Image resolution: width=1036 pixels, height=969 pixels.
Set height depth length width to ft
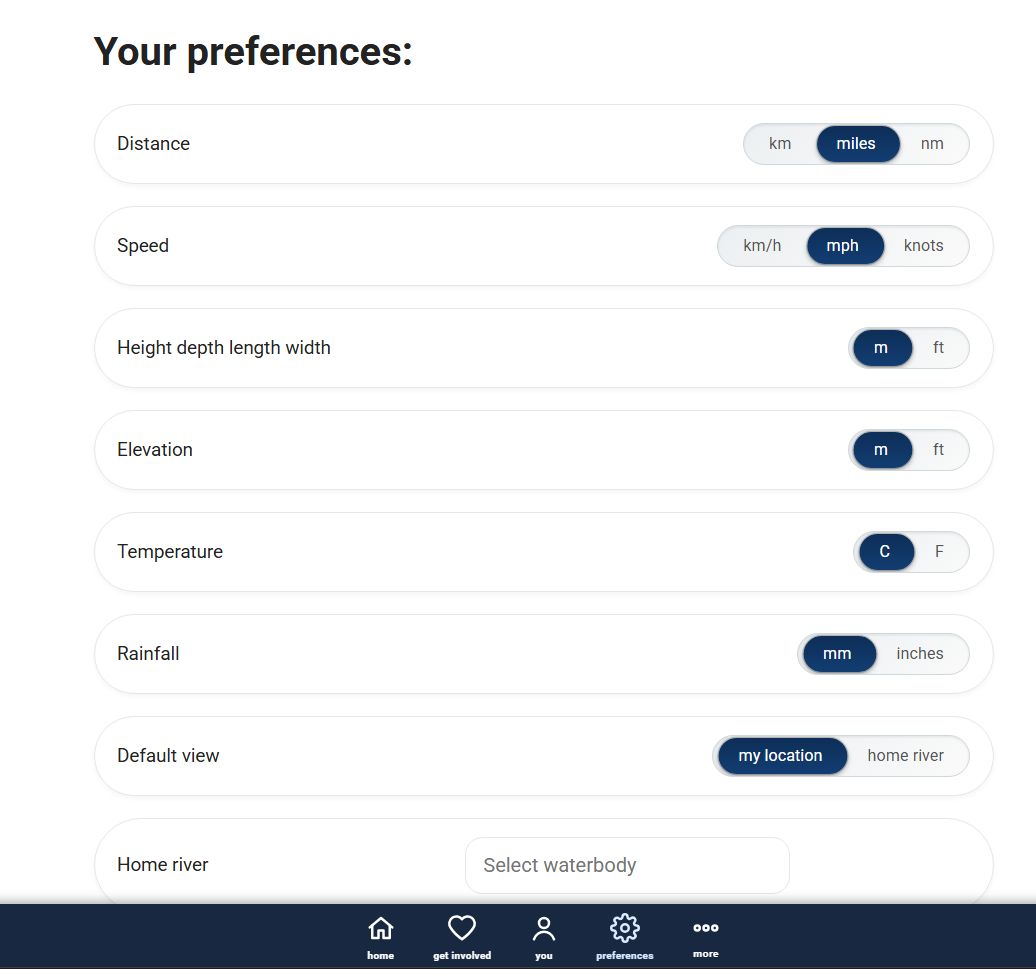coord(938,348)
